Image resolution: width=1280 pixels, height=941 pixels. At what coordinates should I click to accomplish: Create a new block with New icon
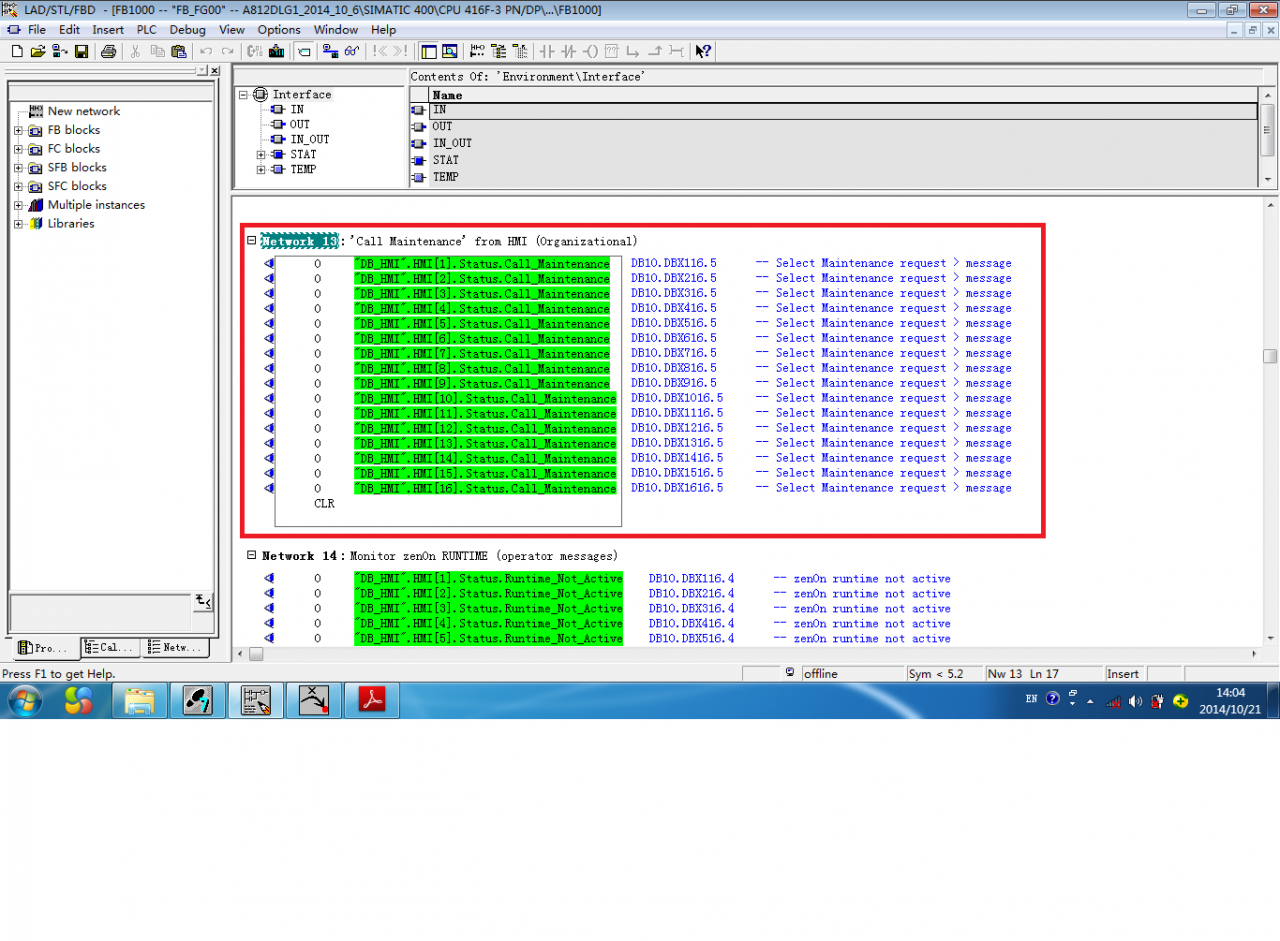click(17, 51)
